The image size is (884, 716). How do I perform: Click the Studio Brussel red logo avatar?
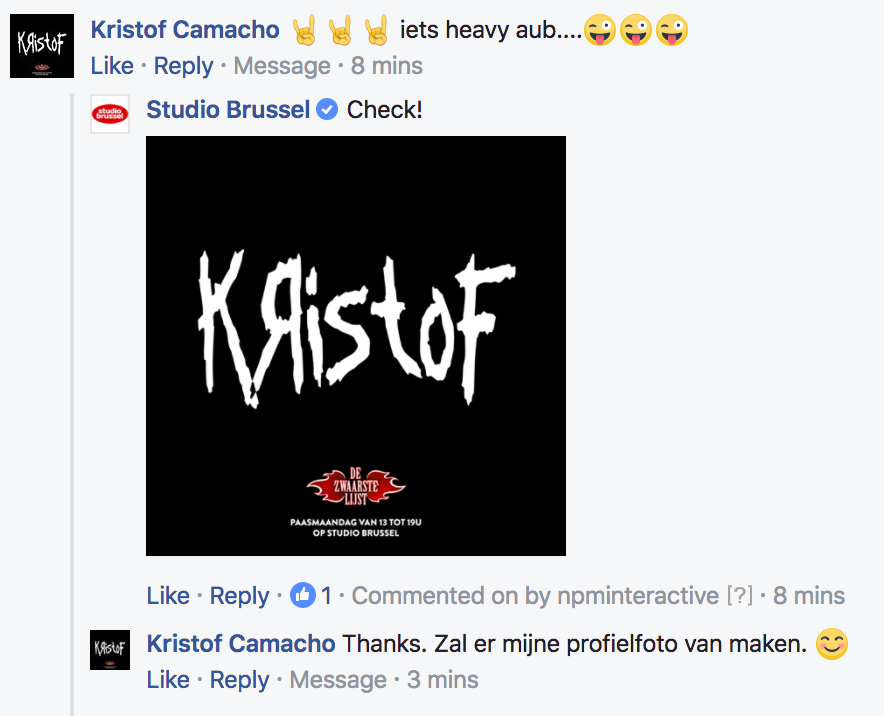click(x=110, y=114)
